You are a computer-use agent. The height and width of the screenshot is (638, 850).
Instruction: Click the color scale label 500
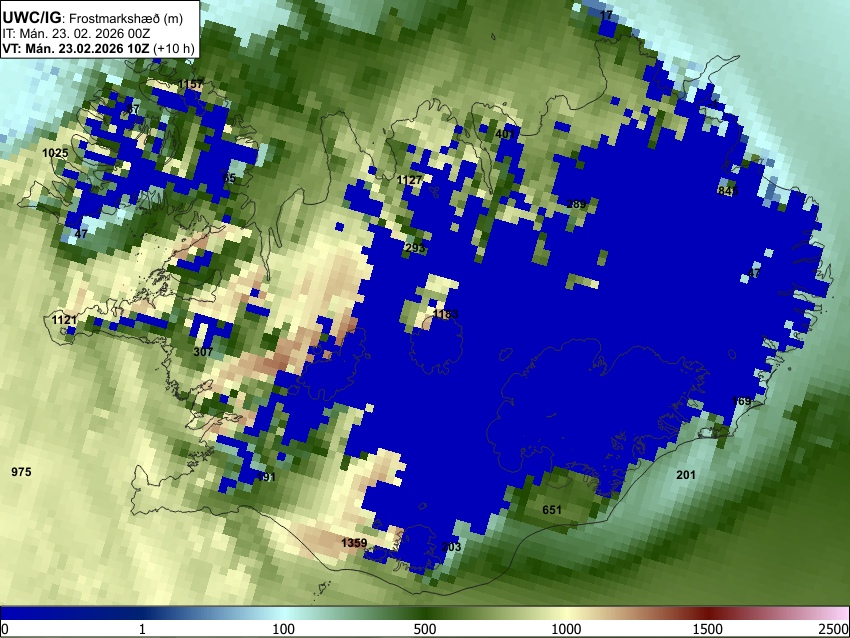point(425,629)
